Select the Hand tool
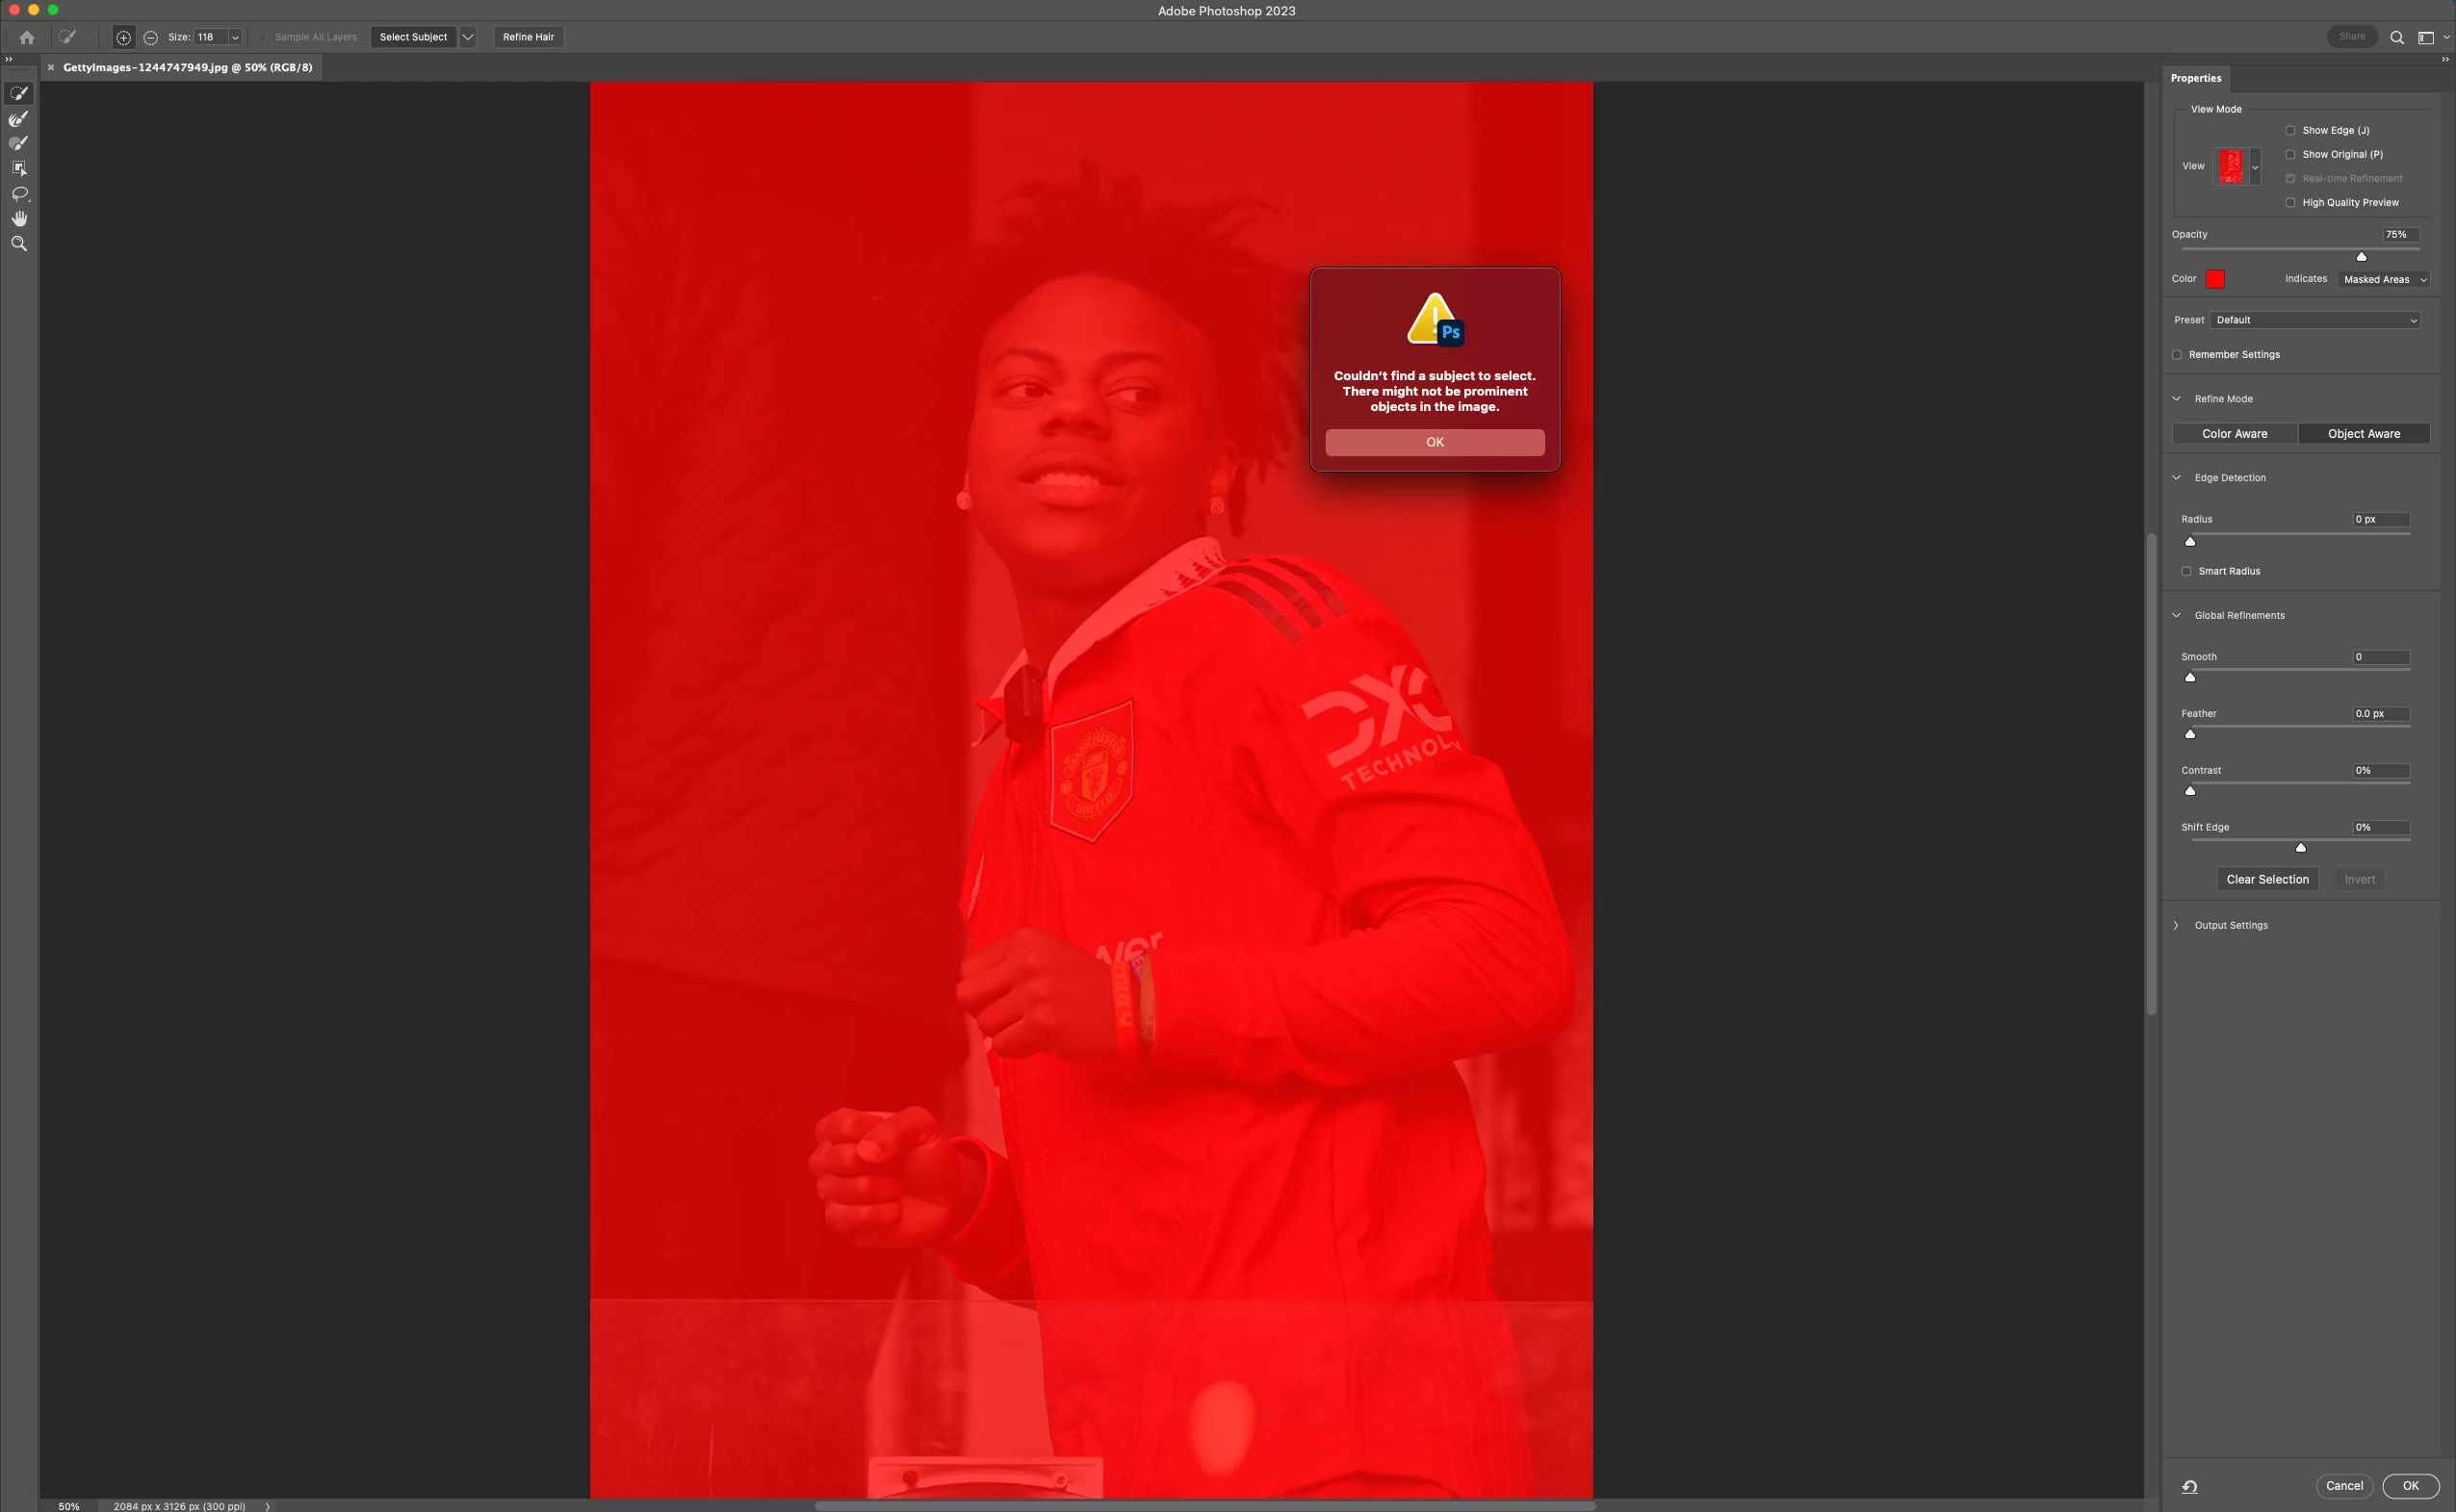The height and width of the screenshot is (1512, 2456). [19, 219]
